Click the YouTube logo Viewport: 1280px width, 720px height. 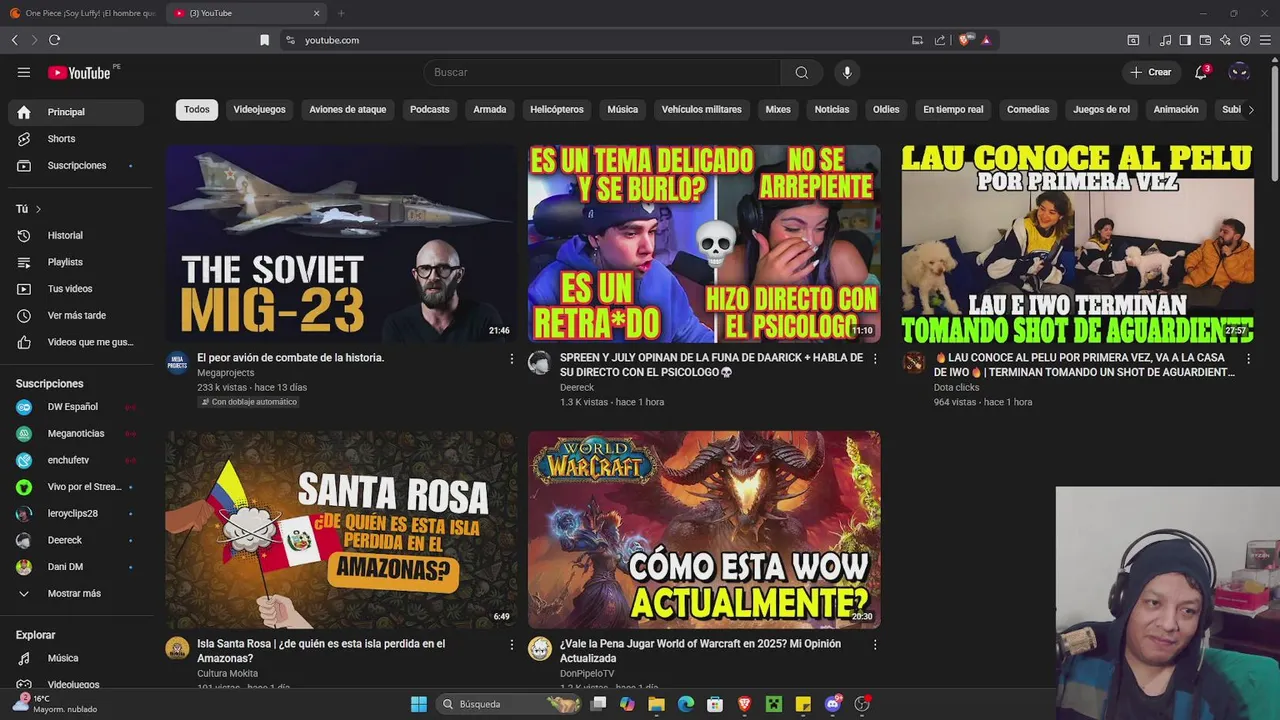[79, 72]
